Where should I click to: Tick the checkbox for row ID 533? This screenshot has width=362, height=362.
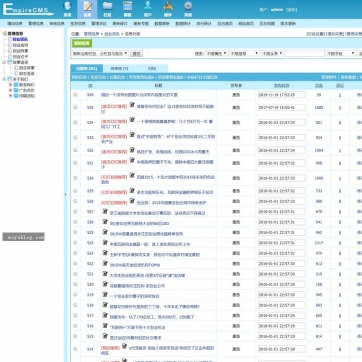click(75, 137)
